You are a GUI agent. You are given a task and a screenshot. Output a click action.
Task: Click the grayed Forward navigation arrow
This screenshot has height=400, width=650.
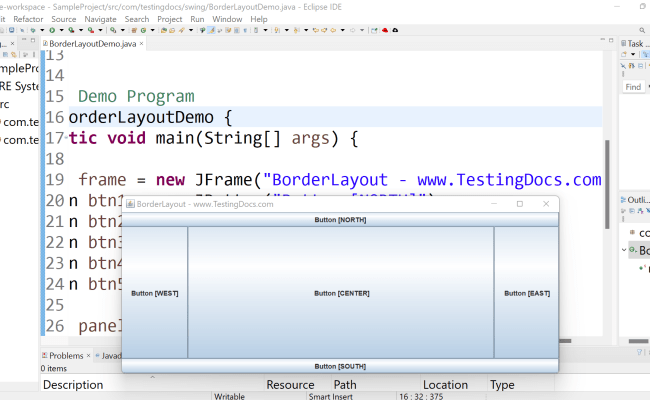pos(353,30)
